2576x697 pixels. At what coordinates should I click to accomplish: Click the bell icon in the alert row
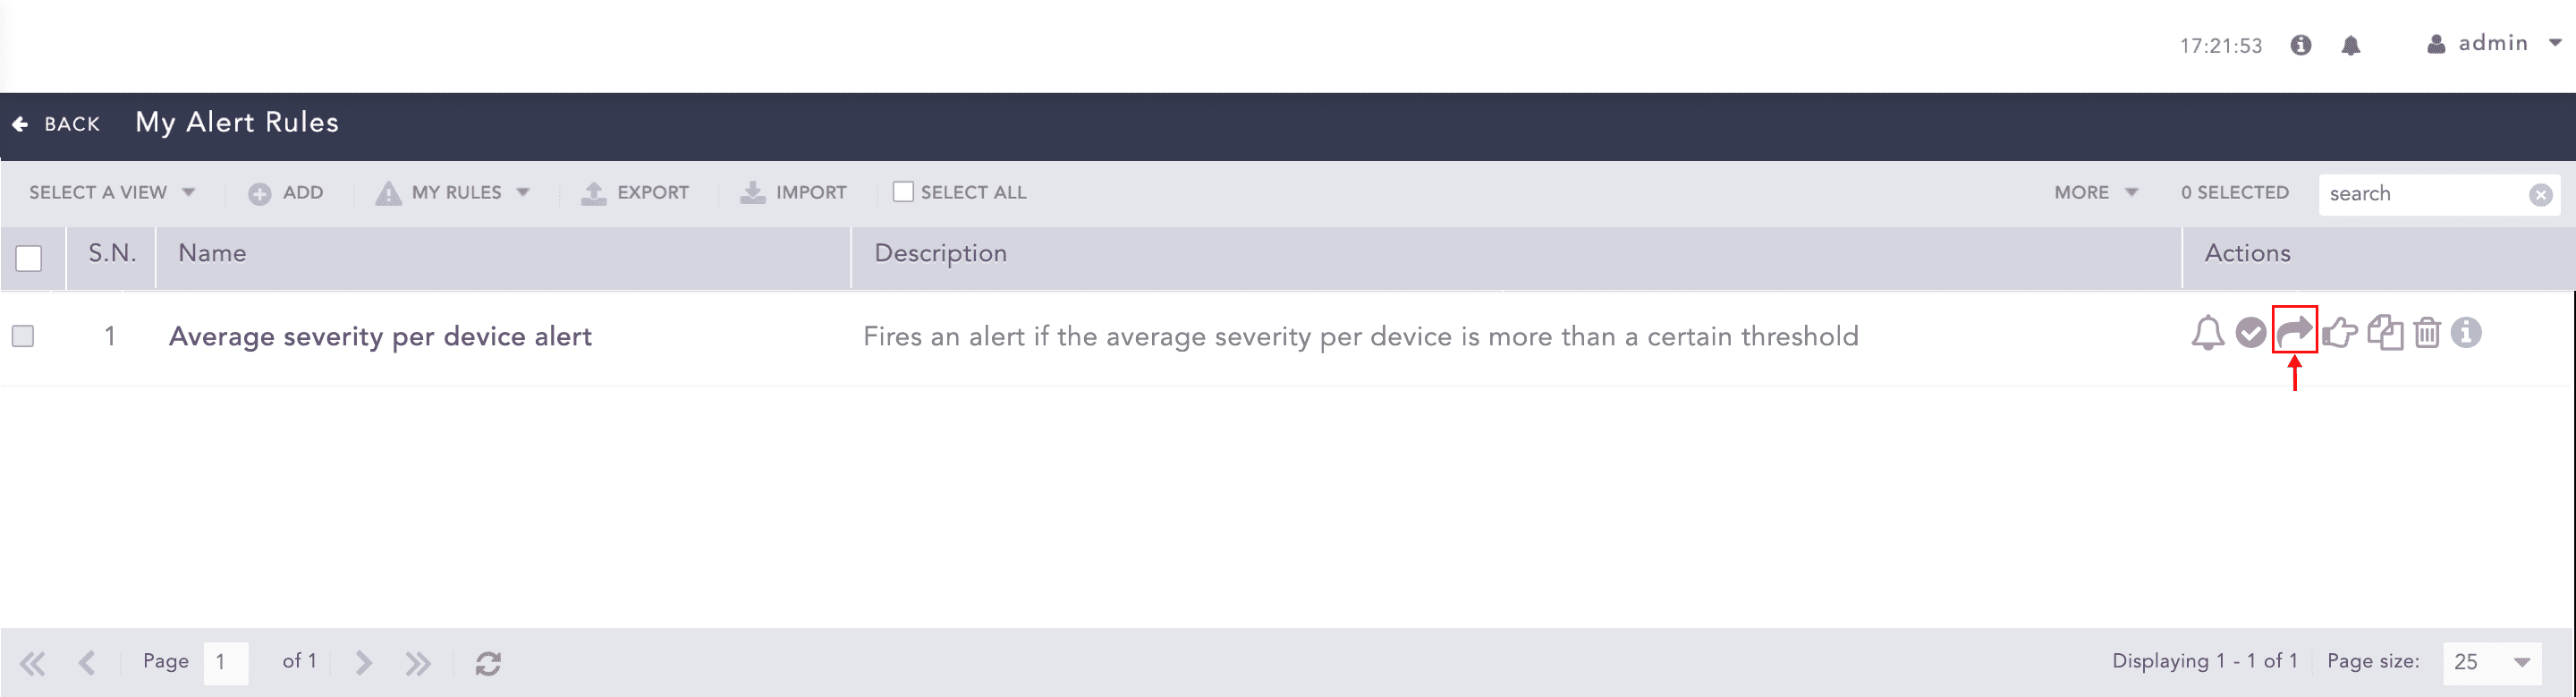pos(2207,333)
